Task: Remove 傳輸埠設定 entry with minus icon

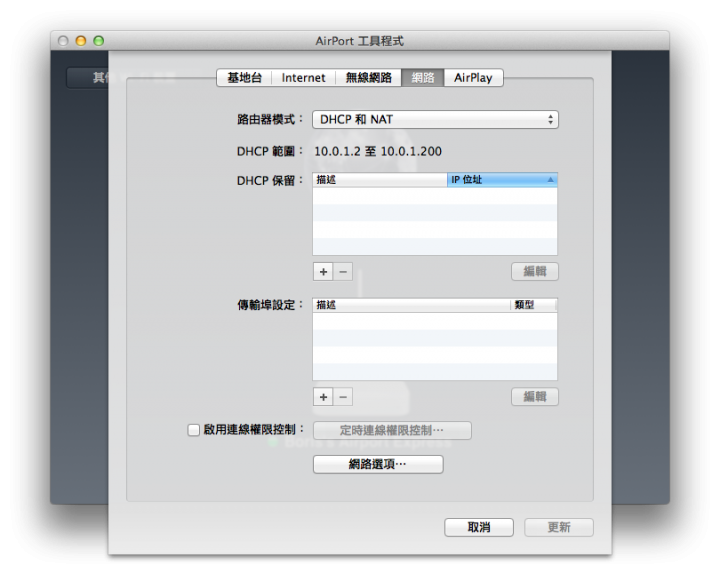Action: pyautogui.click(x=343, y=397)
